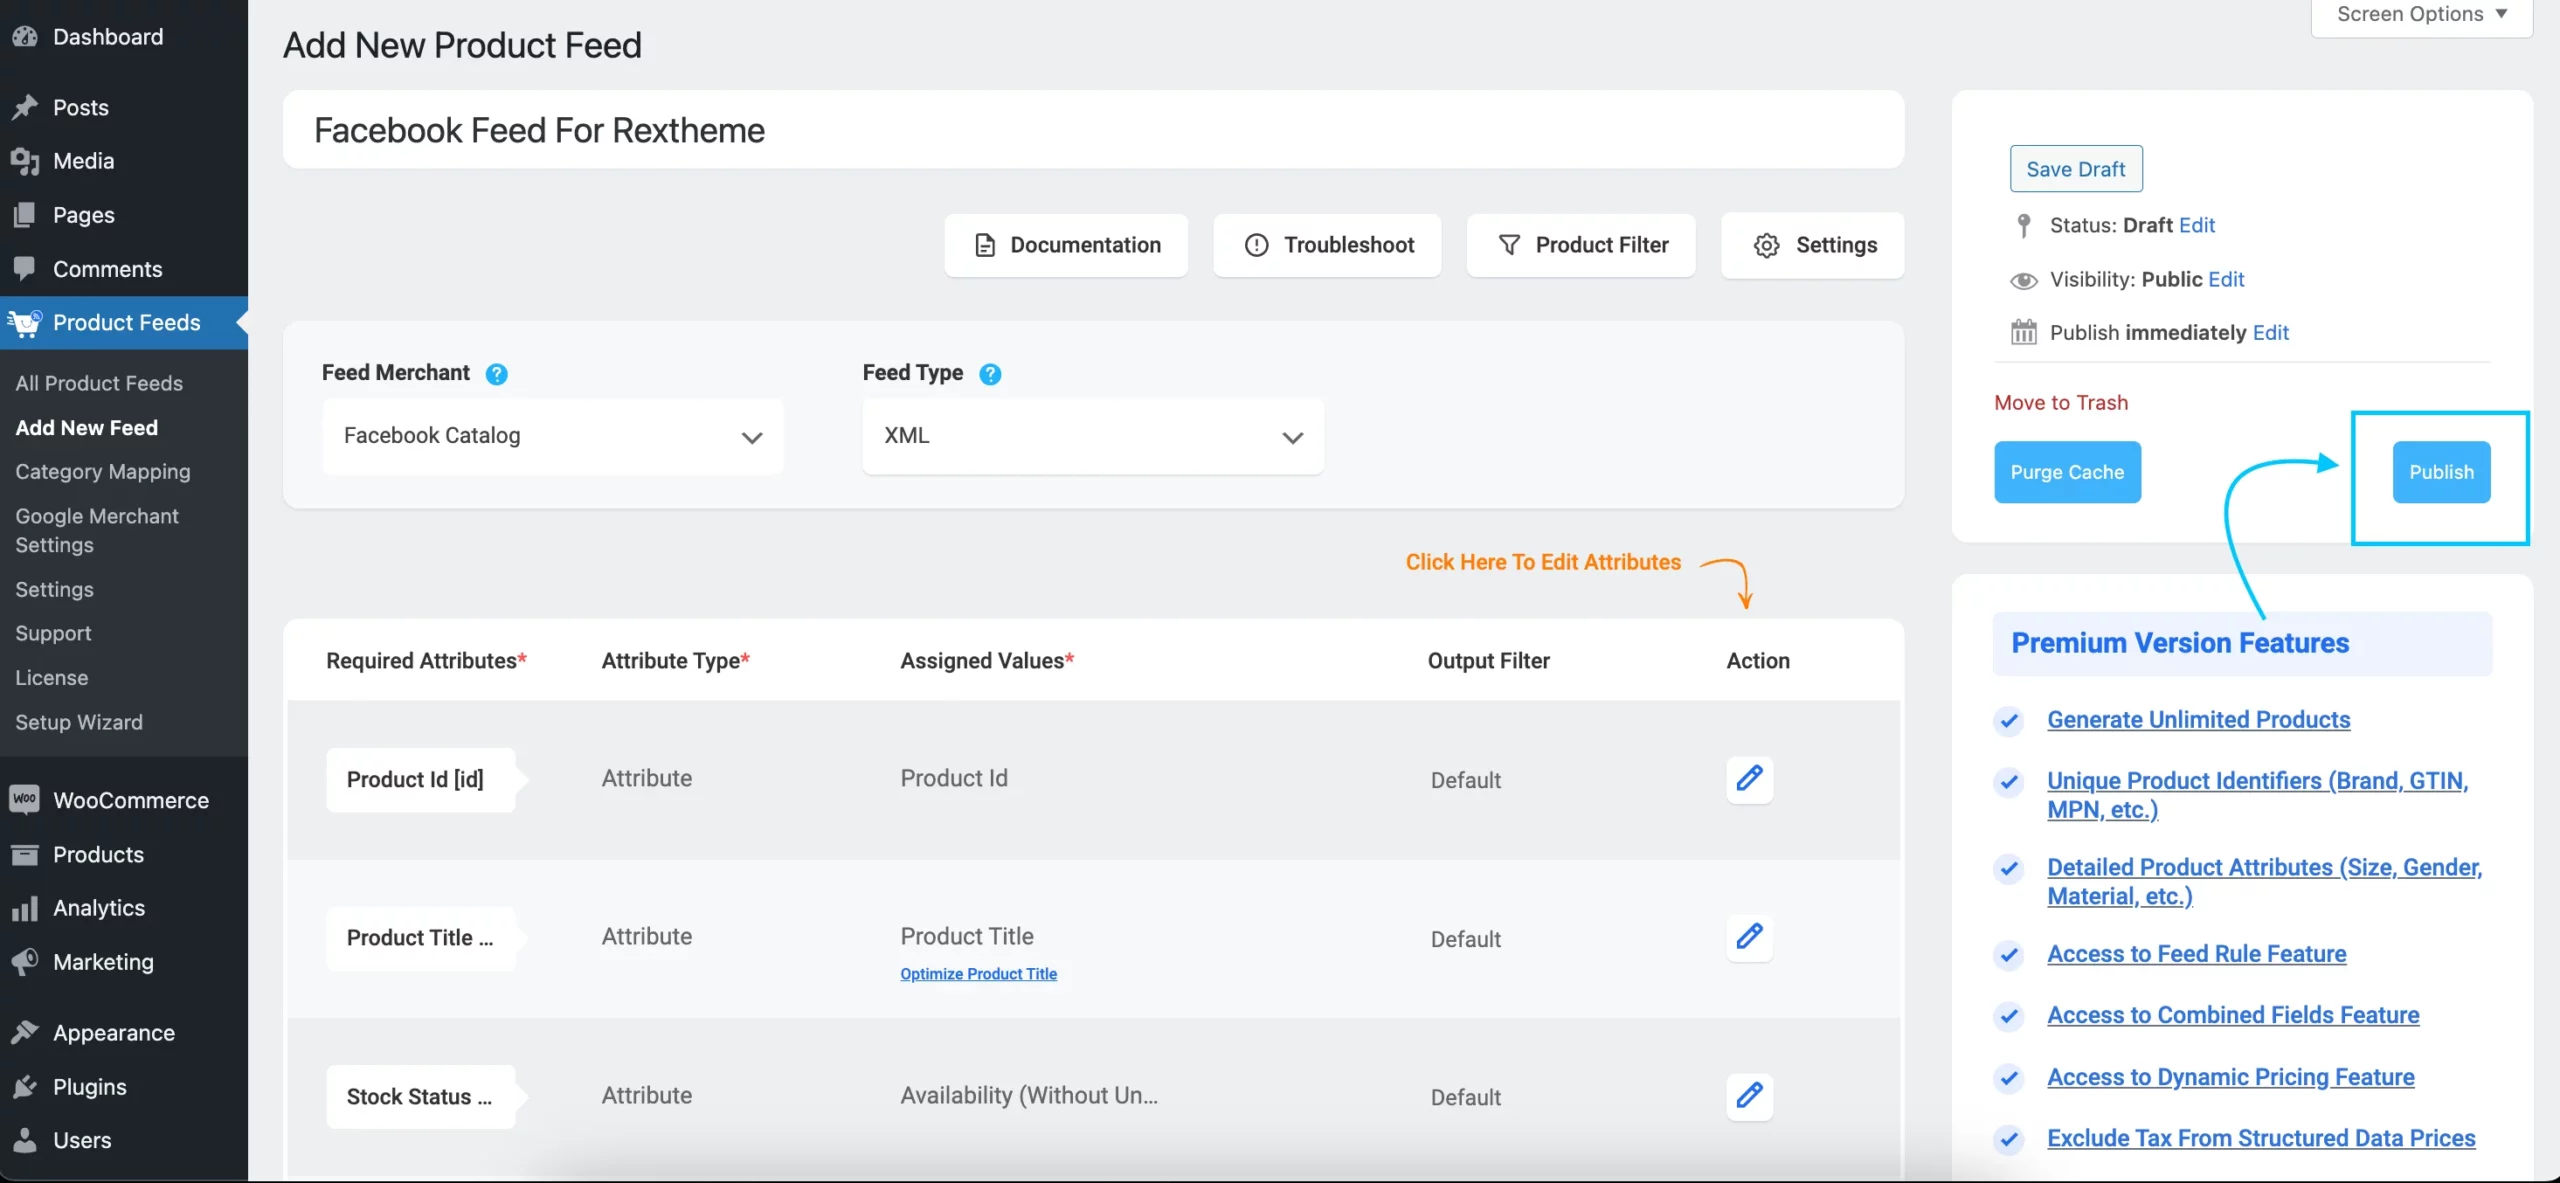Viewport: 2560px width, 1183px height.
Task: Expand the Screen Options panel
Action: pyautogui.click(x=2421, y=15)
